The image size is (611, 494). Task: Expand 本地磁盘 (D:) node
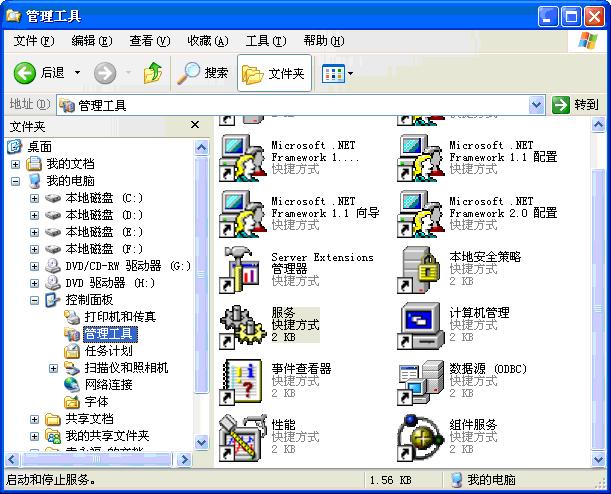pos(34,215)
